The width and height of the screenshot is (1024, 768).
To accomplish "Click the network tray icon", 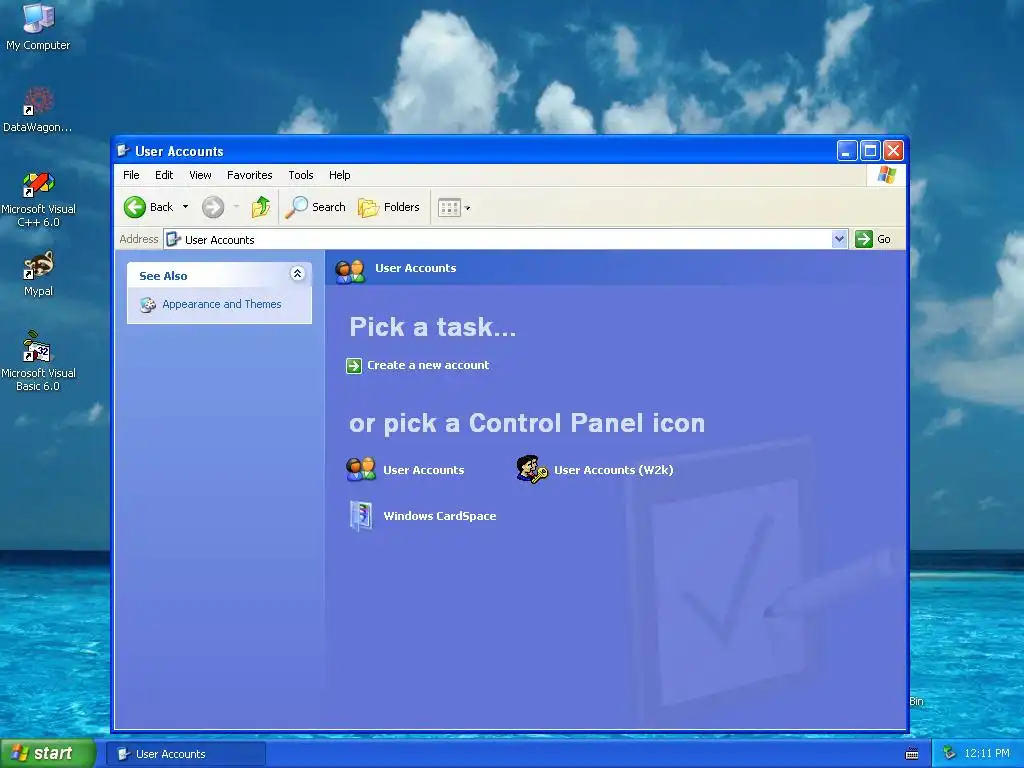I will (x=949, y=754).
